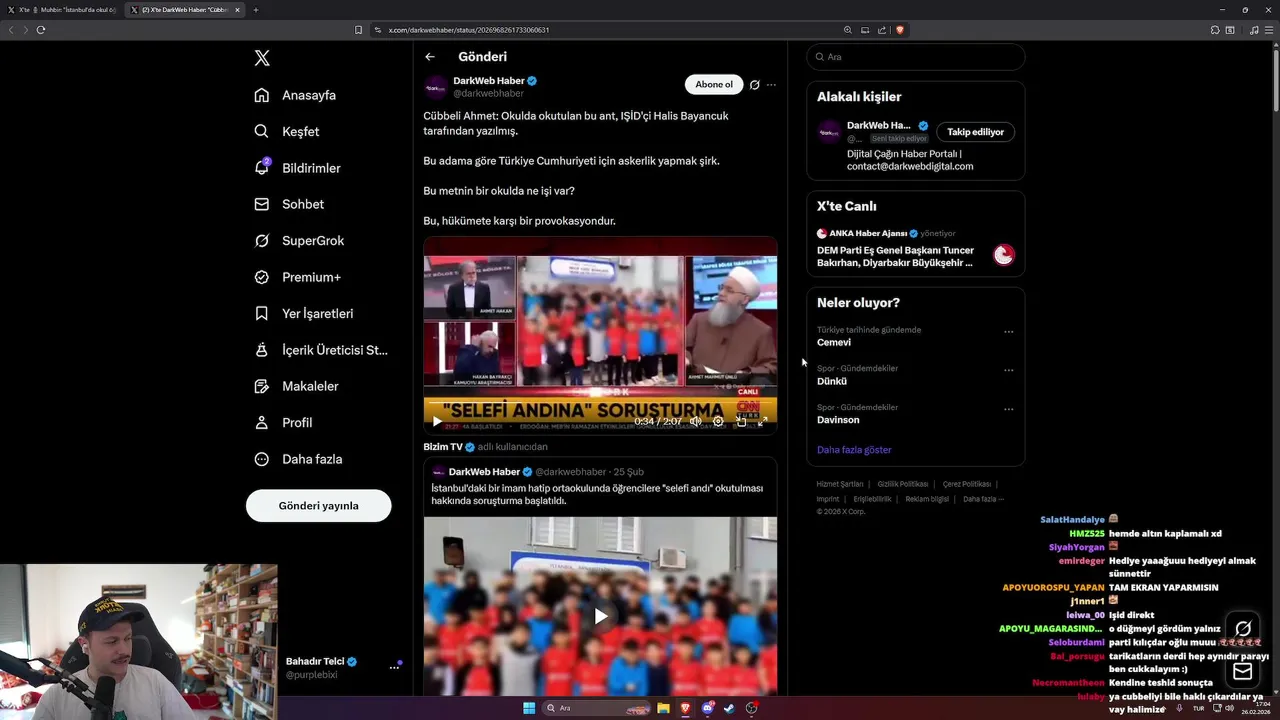This screenshot has height=720, width=1280.
Task: Open more options for Dünkü trend
Action: pos(1008,370)
